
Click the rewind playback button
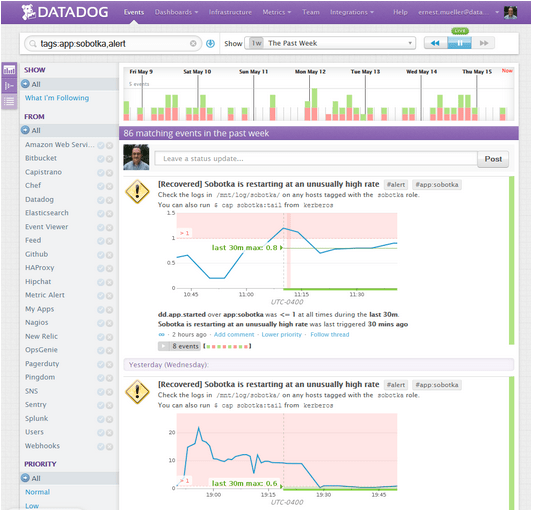pyautogui.click(x=435, y=43)
